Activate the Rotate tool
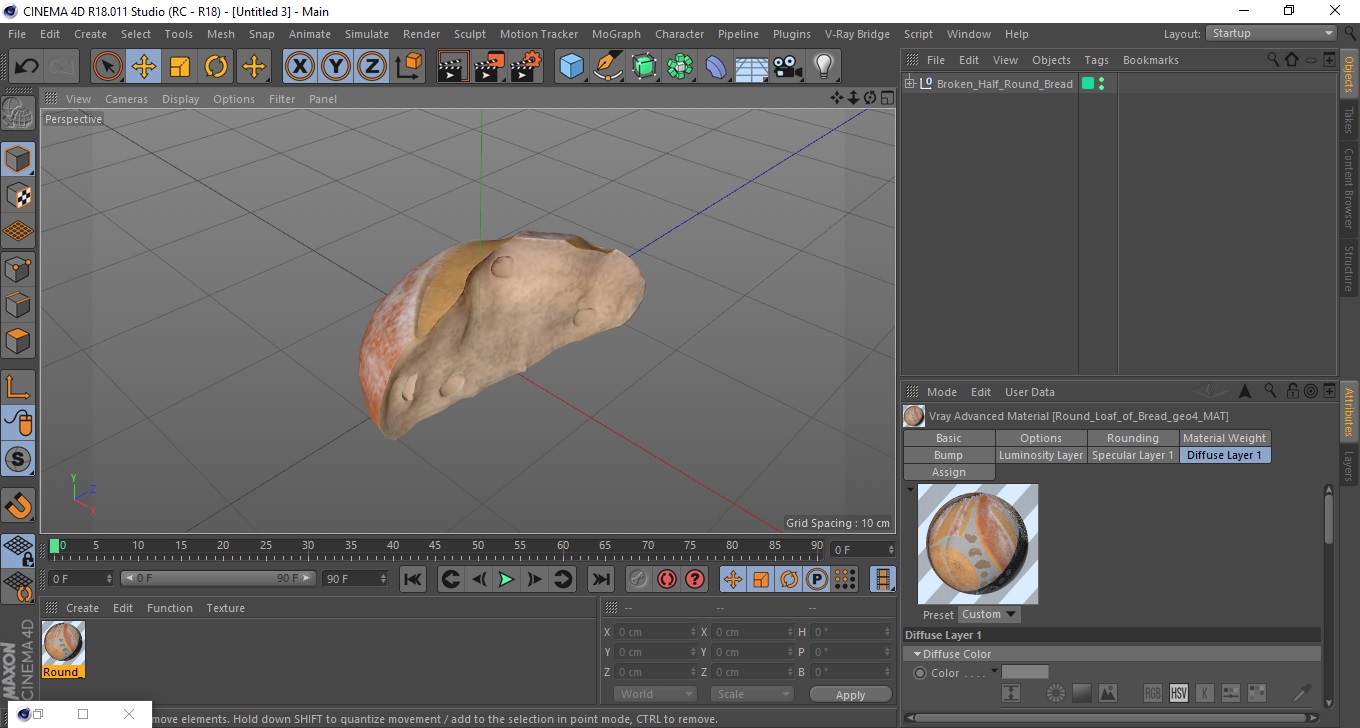Screen dimensions: 1360x728 pos(216,67)
